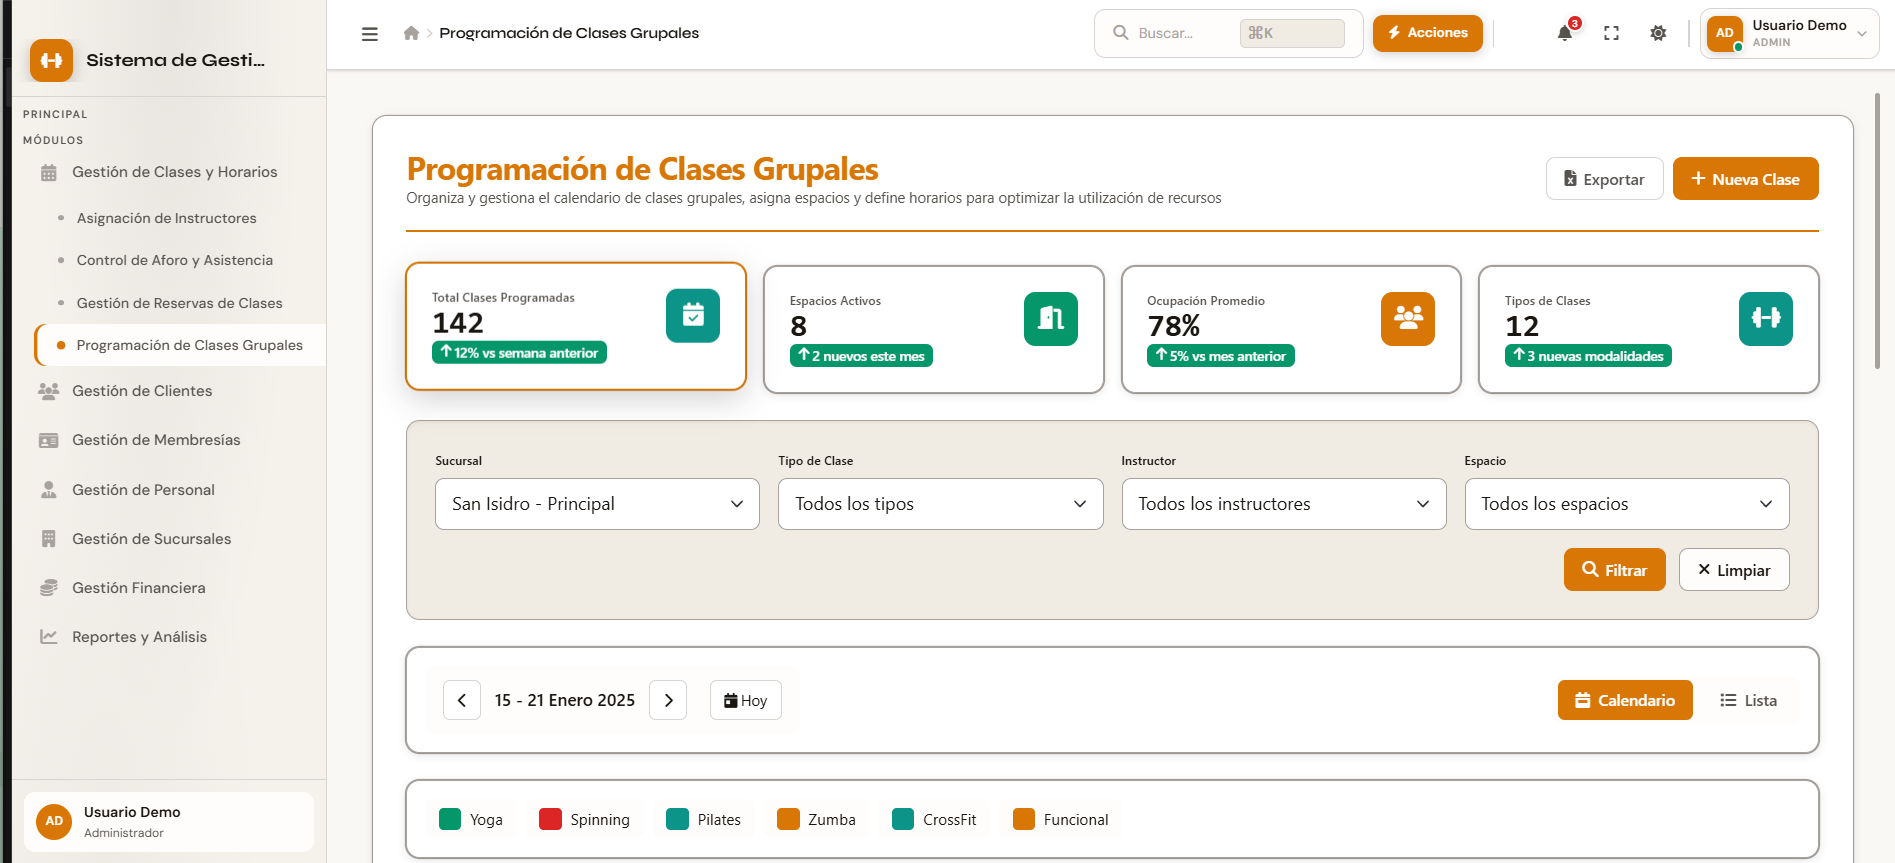Click the '15 - 21 Enero 2025' date range
This screenshot has width=1895, height=863.
click(x=565, y=700)
